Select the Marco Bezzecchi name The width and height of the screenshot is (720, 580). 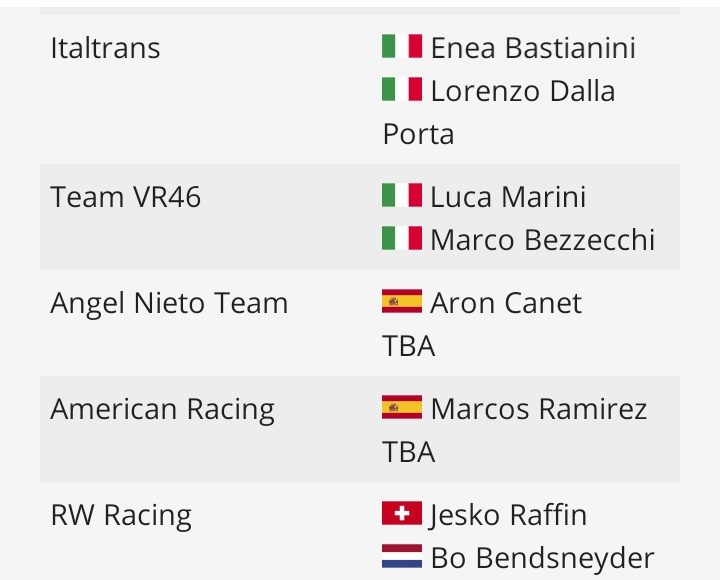[542, 241]
